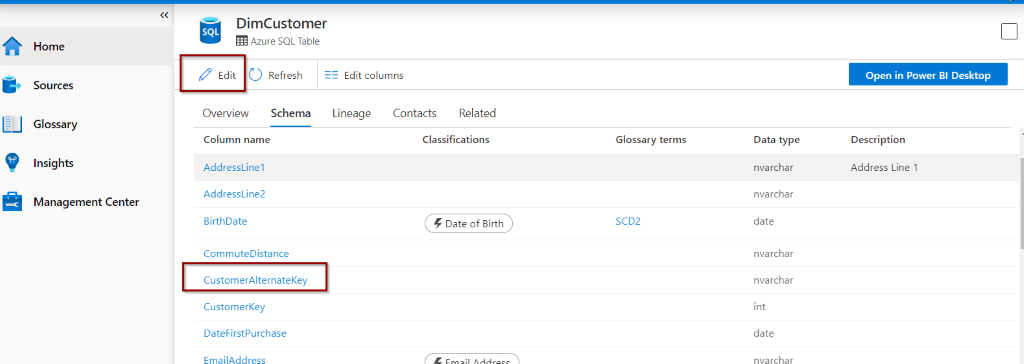This screenshot has height=364, width=1024.
Task: Click the schema table vertical scrollbar
Action: click(1021, 203)
